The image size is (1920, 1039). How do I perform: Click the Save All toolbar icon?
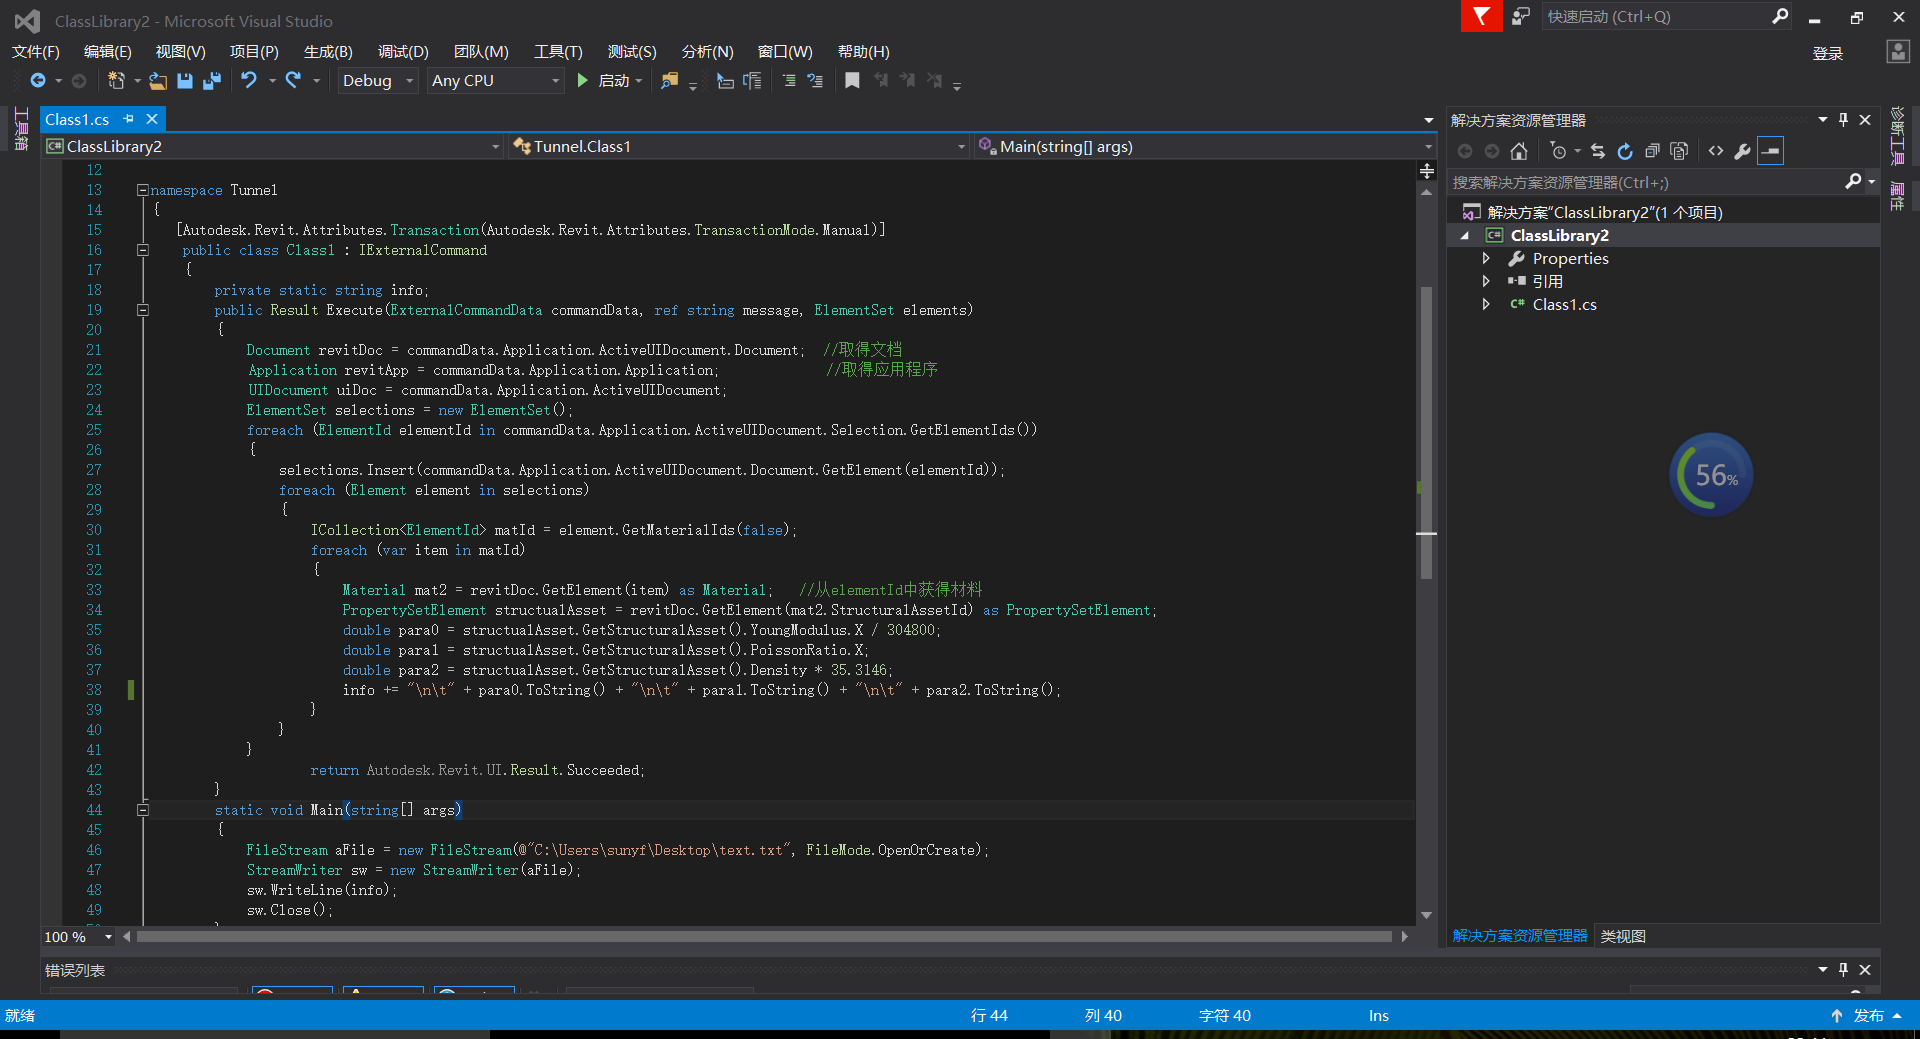click(212, 81)
